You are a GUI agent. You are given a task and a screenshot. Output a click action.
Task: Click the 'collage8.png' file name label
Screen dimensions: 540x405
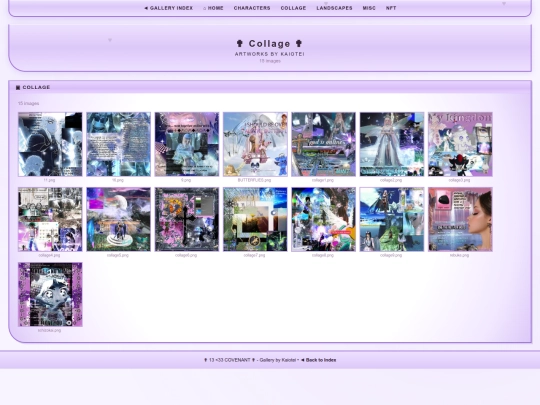coord(323,255)
